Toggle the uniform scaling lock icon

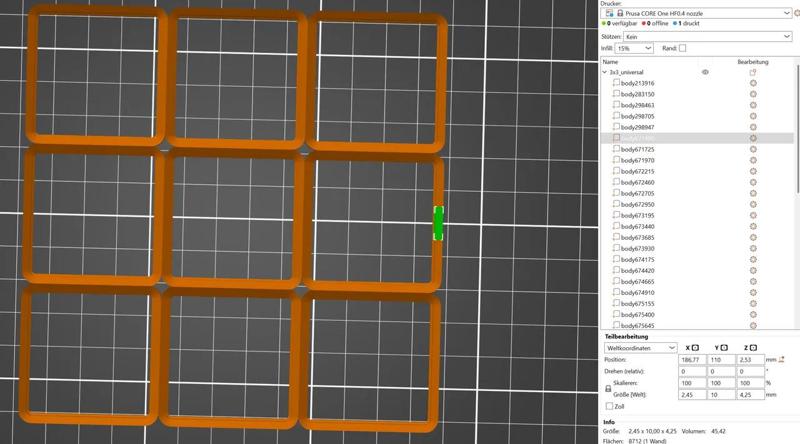click(x=608, y=389)
